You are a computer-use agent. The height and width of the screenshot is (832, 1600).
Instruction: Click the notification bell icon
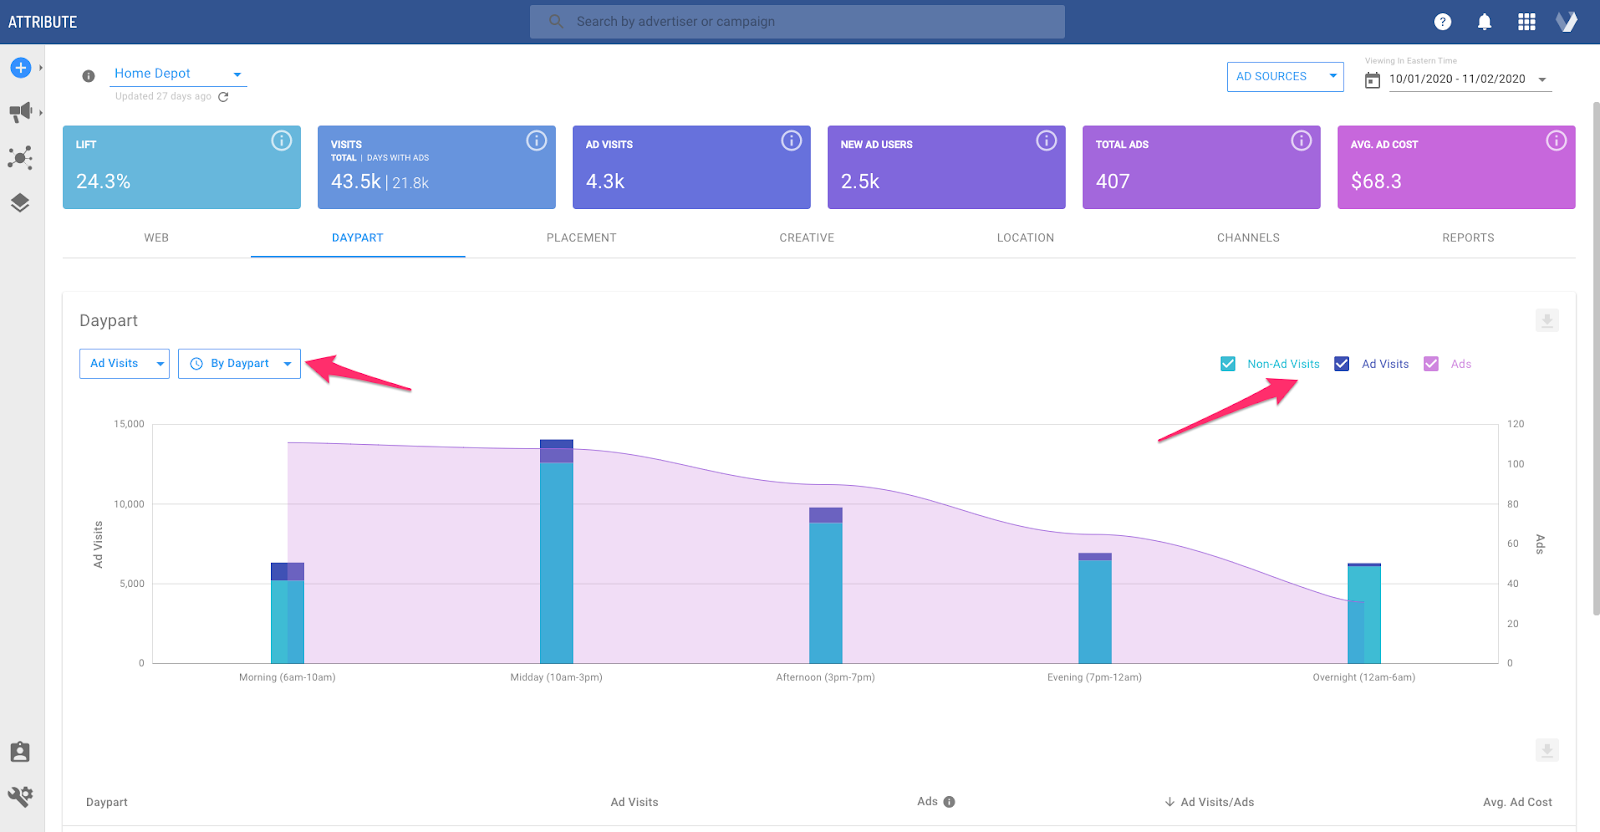(x=1484, y=22)
